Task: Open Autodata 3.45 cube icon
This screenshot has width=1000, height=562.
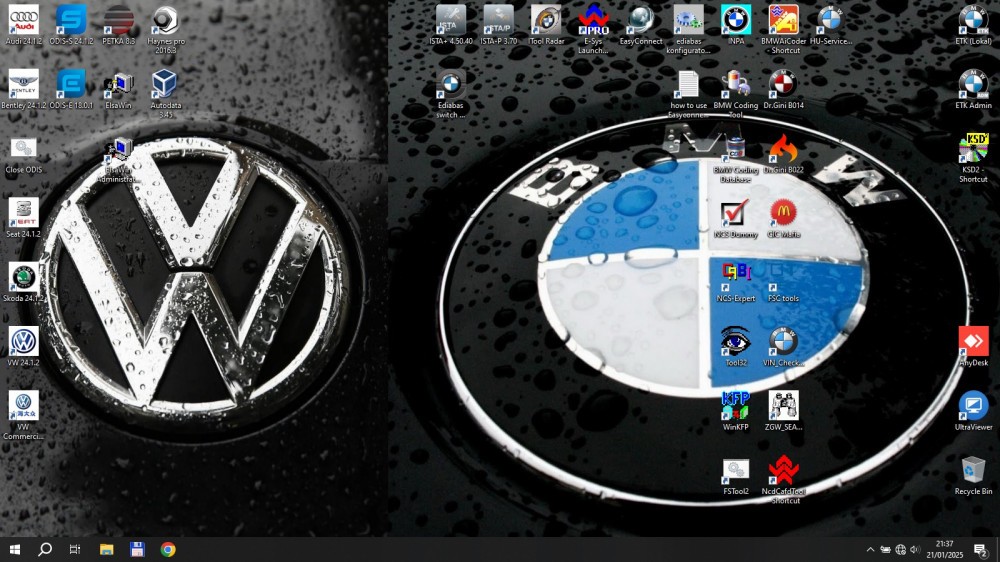Action: tap(166, 93)
